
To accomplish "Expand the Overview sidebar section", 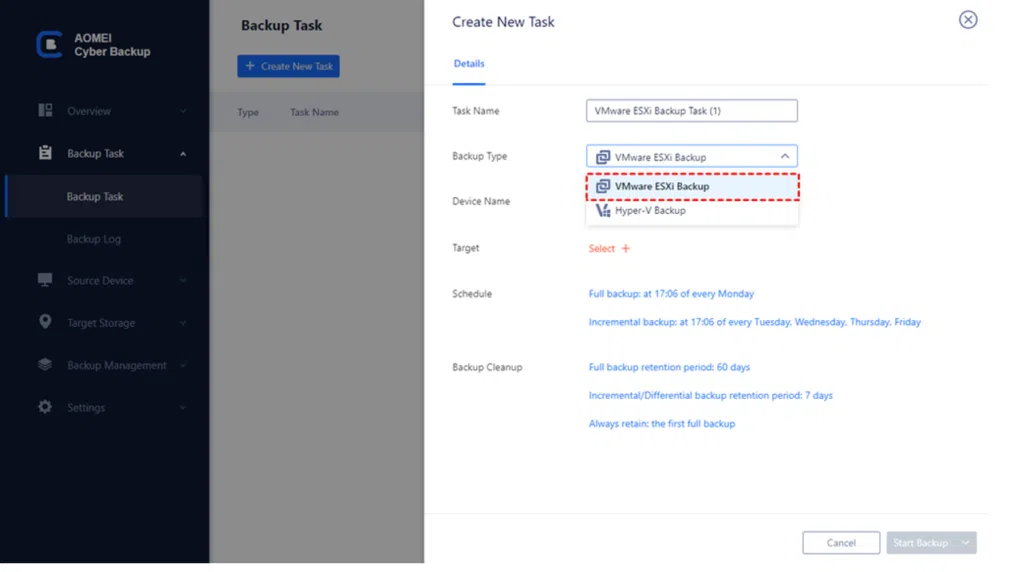I will coord(183,111).
